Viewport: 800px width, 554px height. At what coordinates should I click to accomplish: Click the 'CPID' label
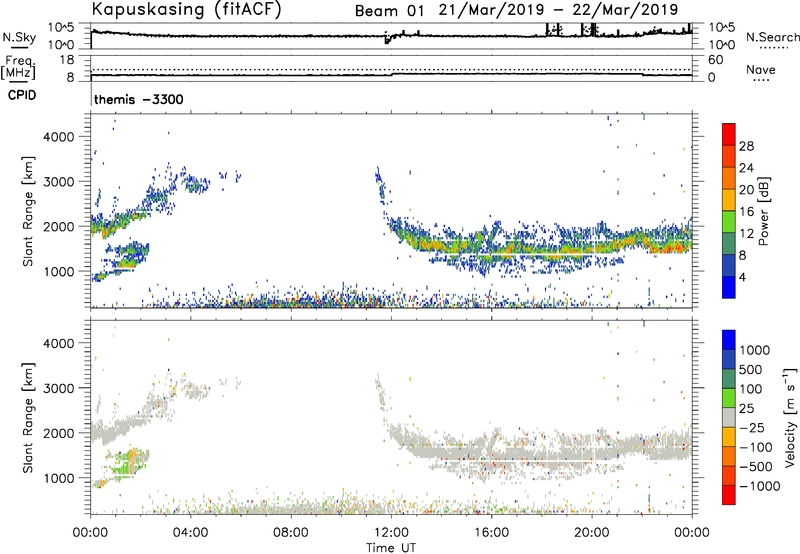pyautogui.click(x=22, y=95)
